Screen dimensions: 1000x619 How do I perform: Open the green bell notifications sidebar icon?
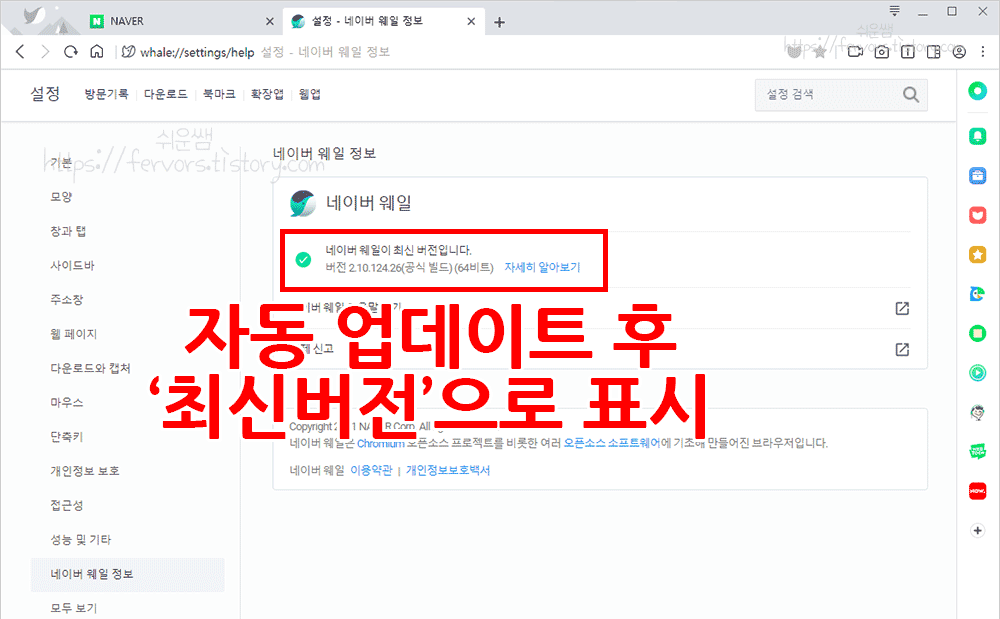click(x=978, y=136)
